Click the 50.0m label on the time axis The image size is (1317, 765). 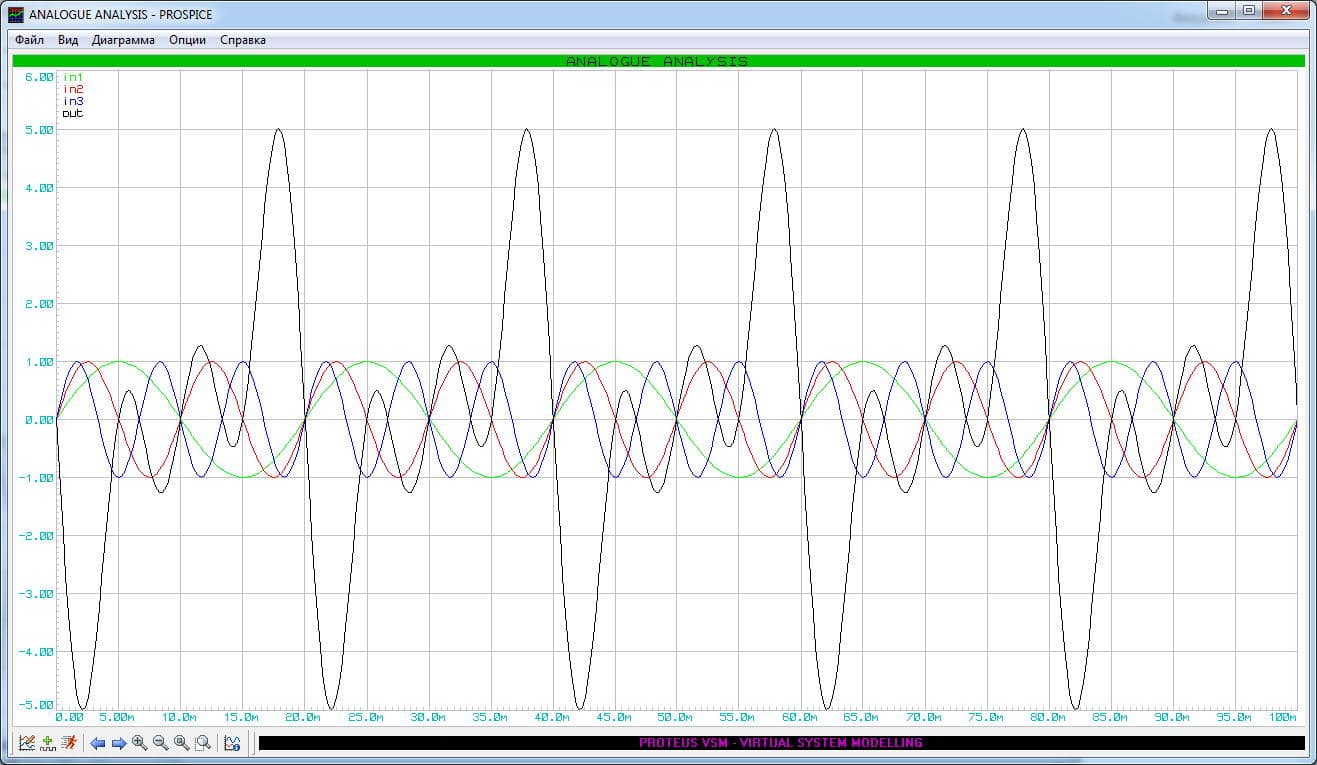tap(675, 717)
